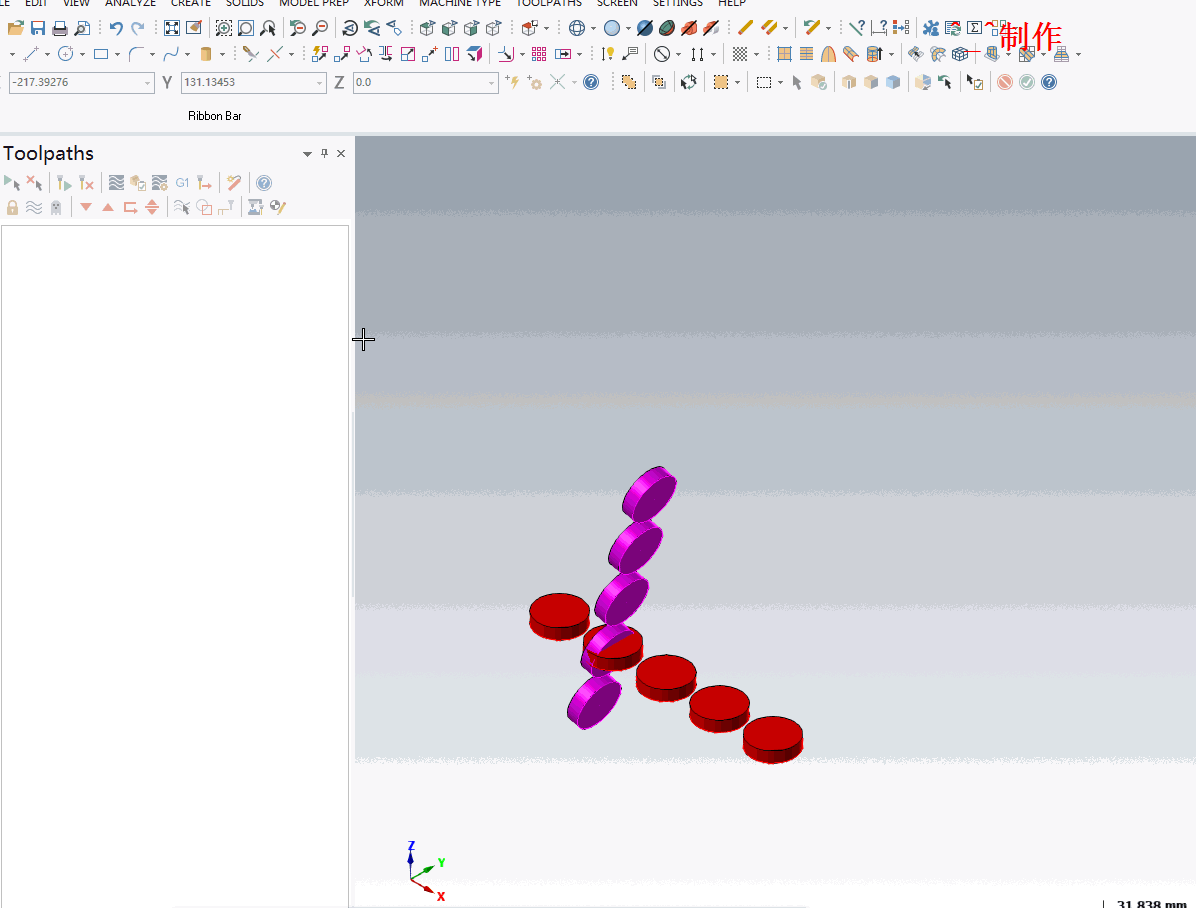This screenshot has width=1196, height=908.
Task: Select the trim/break/extend tool
Action: 250,54
